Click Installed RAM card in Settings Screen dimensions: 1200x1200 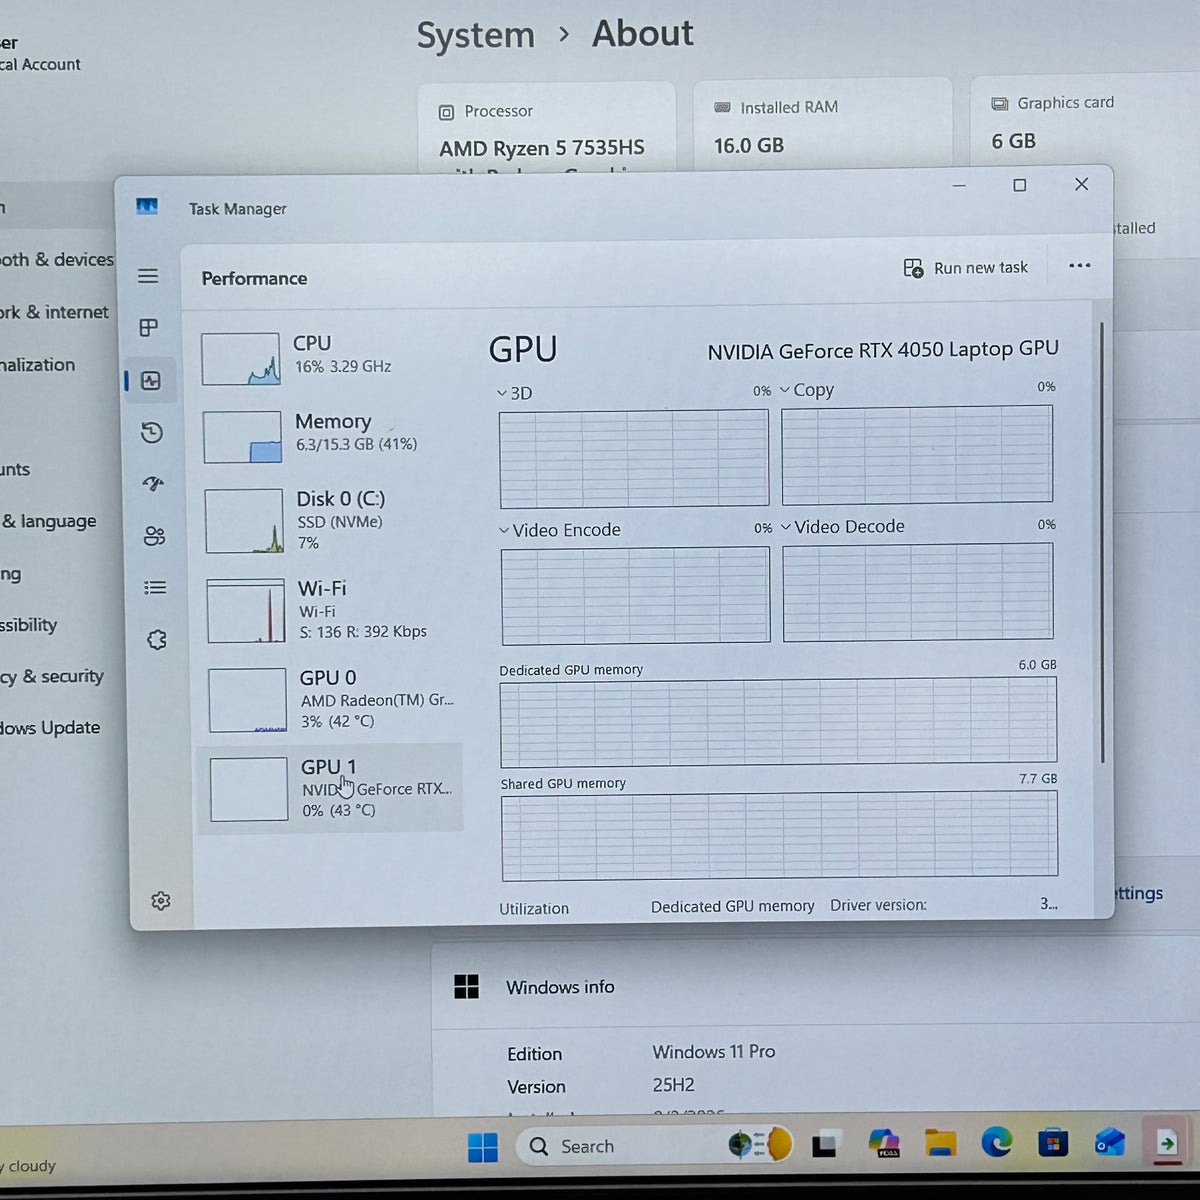click(x=821, y=124)
